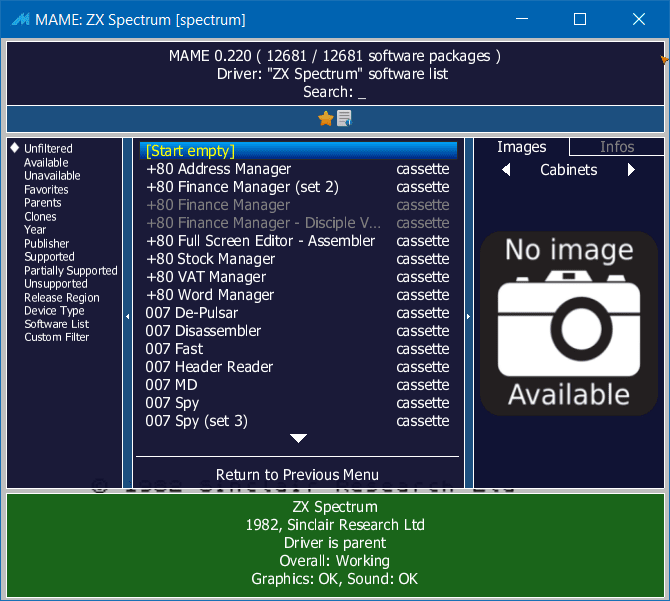Select the Unfiltered filter option
This screenshot has height=601, width=670.
click(48, 149)
